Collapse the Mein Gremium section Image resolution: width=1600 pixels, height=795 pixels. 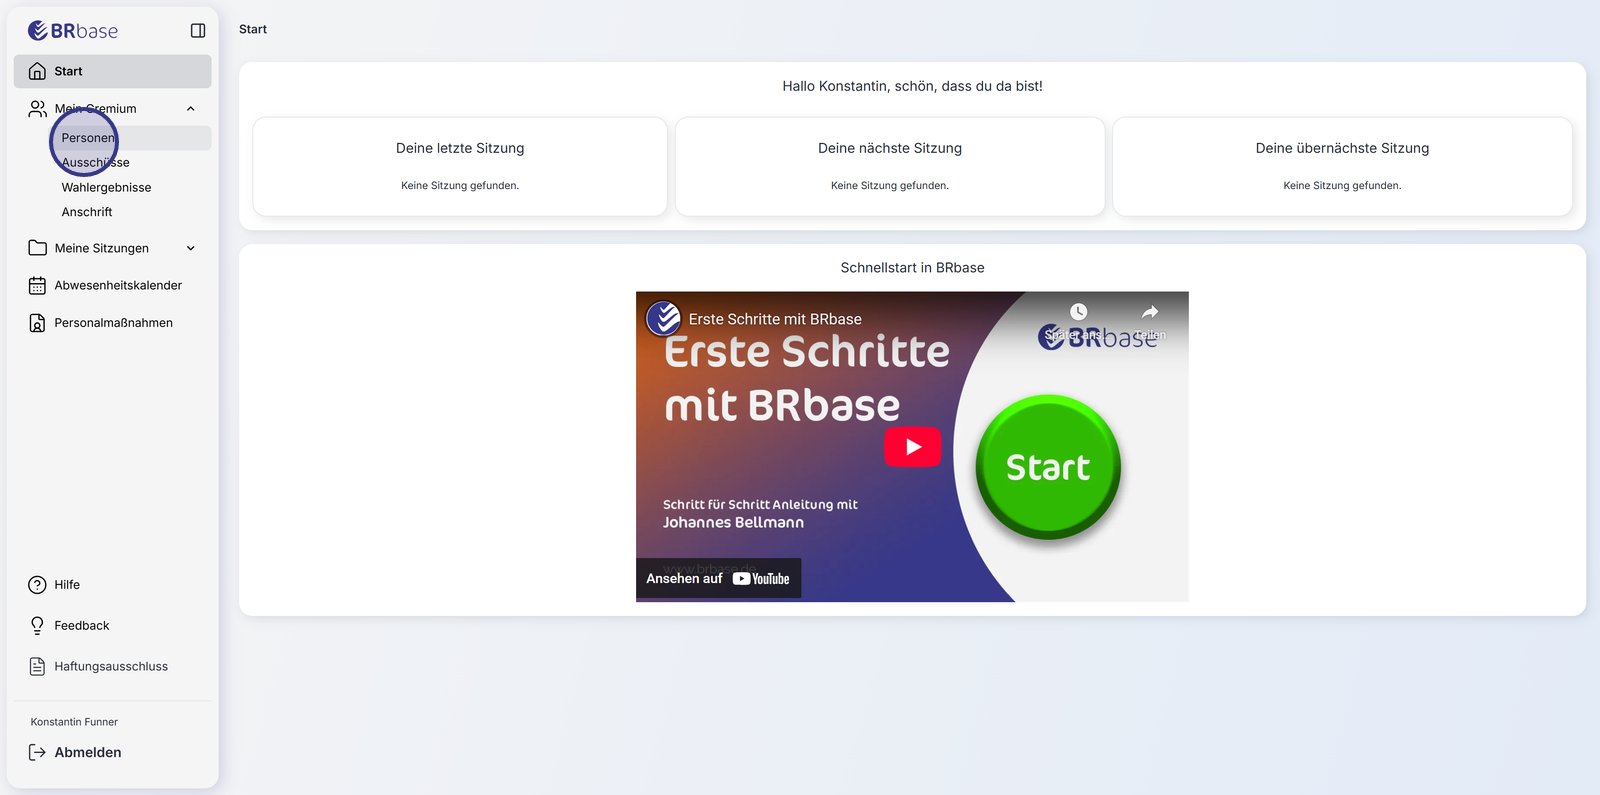tap(191, 108)
